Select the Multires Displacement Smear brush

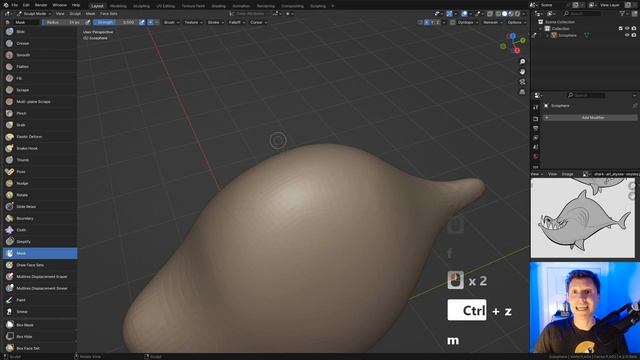tap(40, 288)
